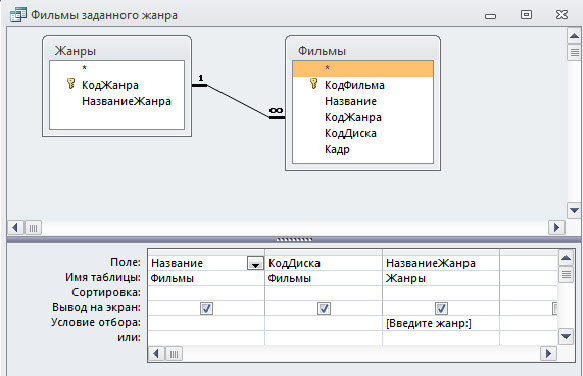Click the sort cell under КодДиска column

point(323,293)
